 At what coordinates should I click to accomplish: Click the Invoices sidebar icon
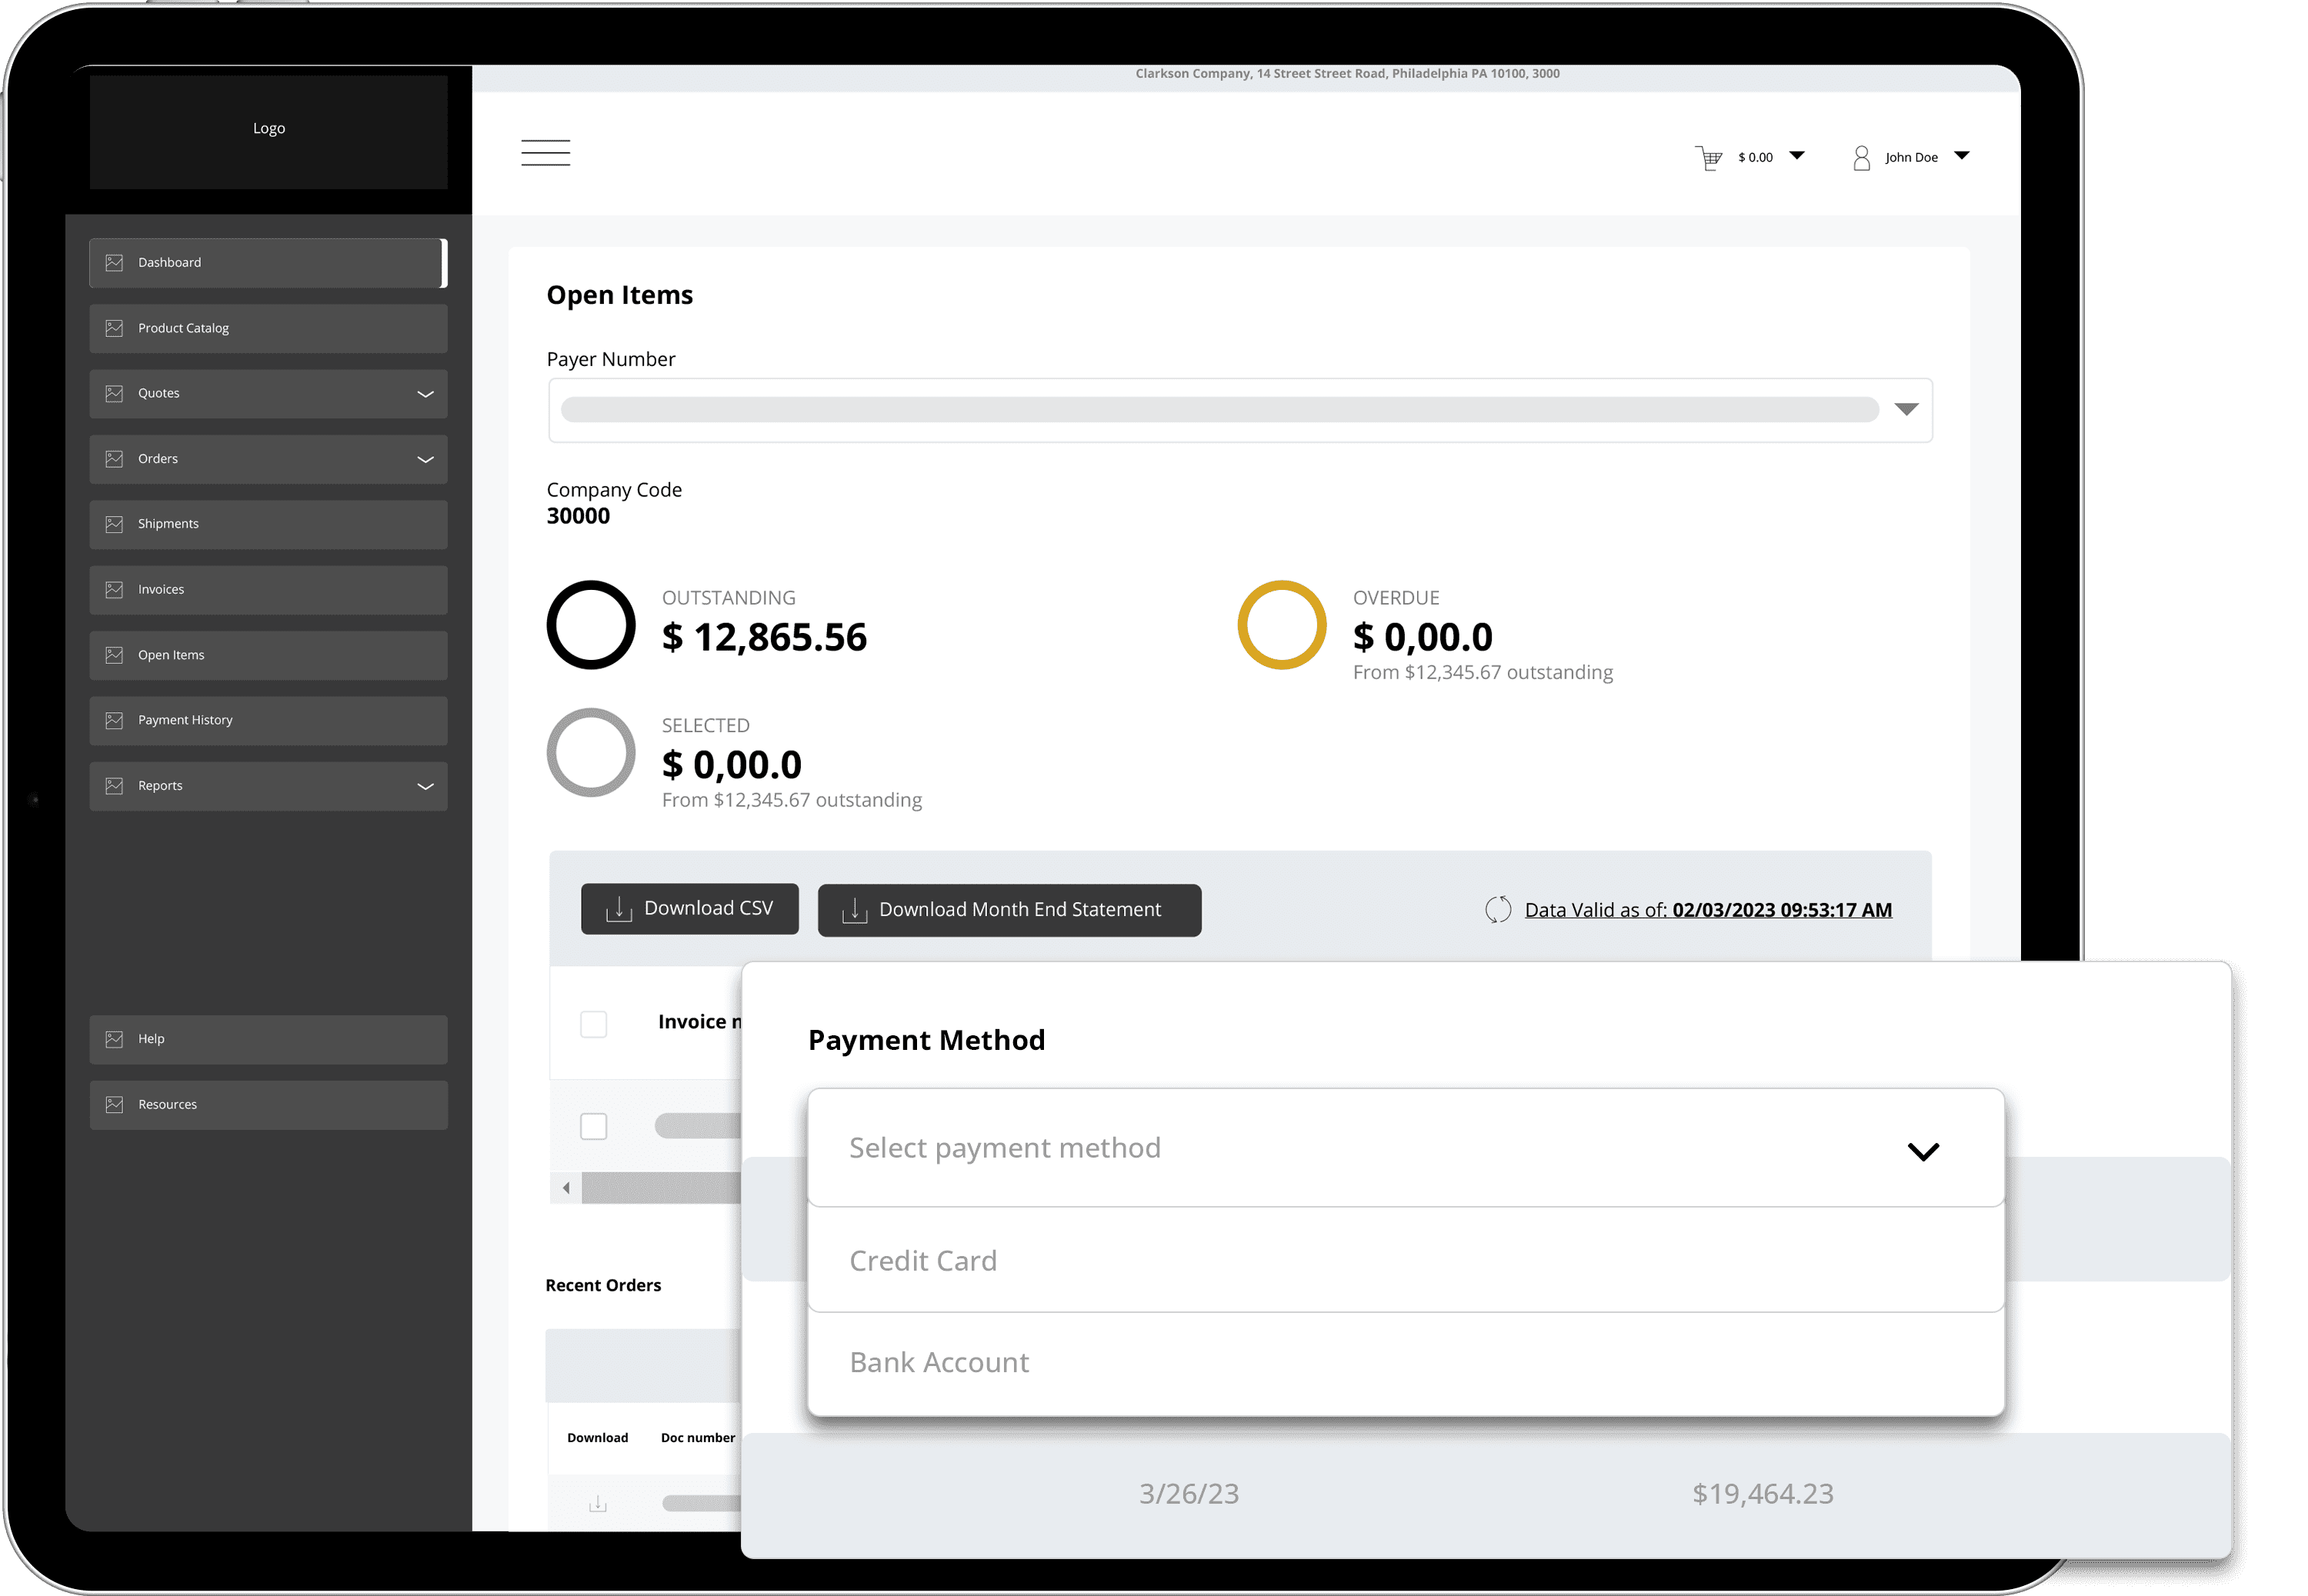click(x=114, y=590)
